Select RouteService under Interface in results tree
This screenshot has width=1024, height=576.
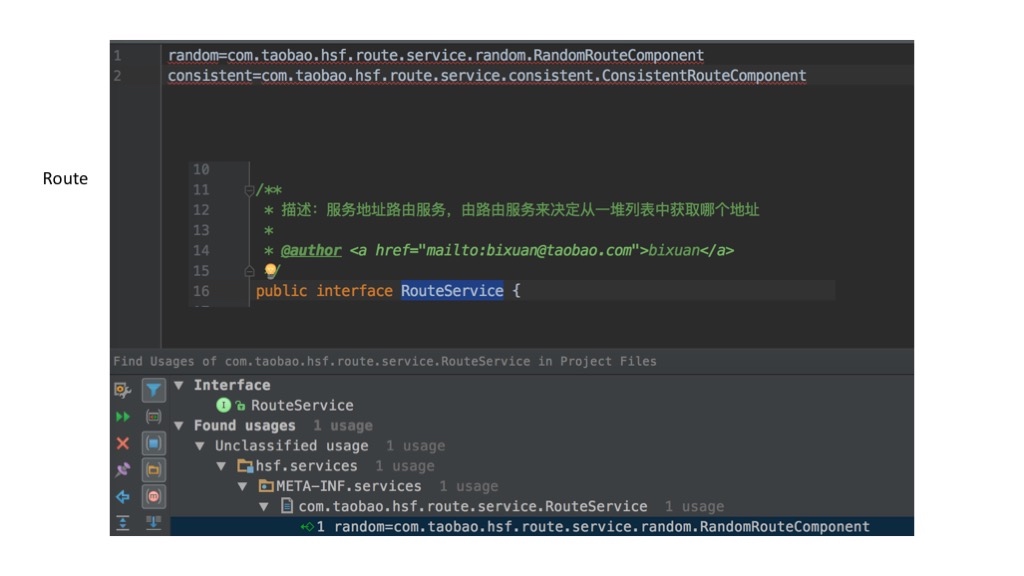[x=302, y=405]
